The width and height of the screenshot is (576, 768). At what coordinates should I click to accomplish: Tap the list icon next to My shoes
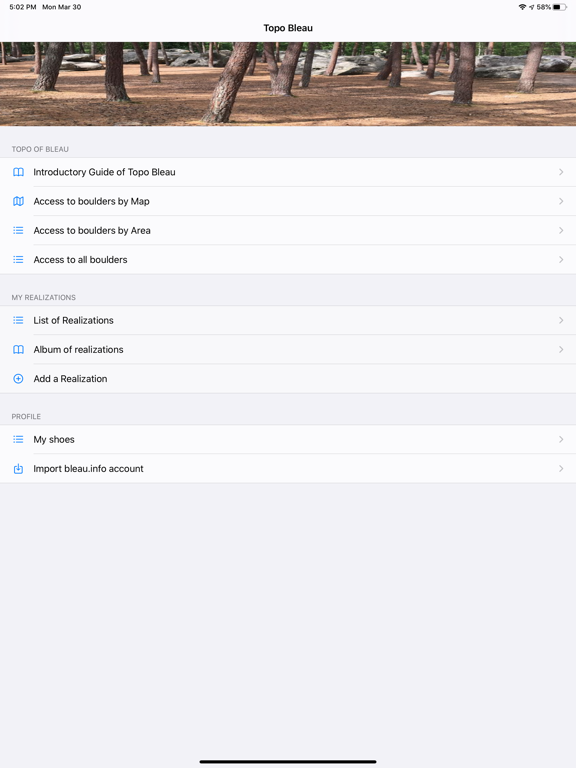tap(18, 439)
